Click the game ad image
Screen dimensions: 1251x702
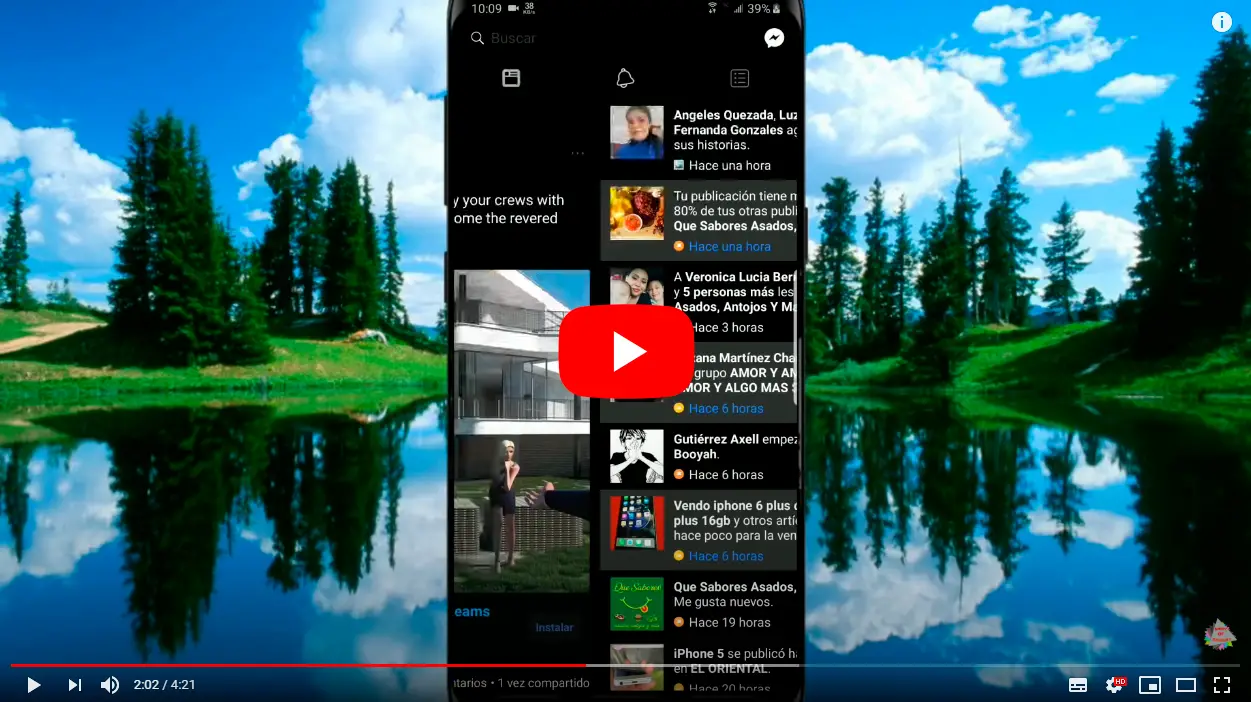pos(521,431)
